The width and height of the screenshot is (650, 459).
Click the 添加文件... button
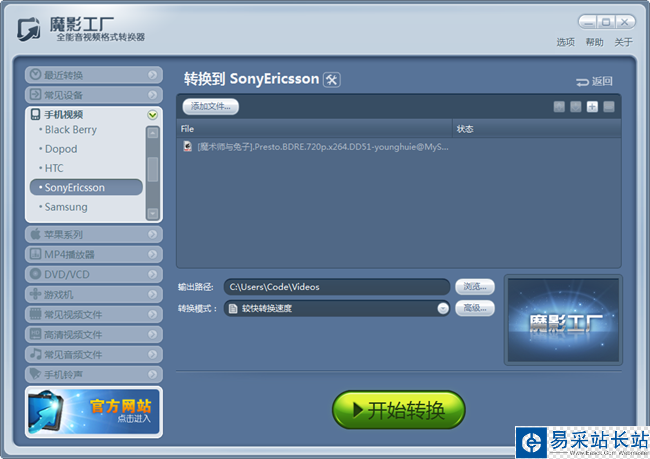(211, 107)
